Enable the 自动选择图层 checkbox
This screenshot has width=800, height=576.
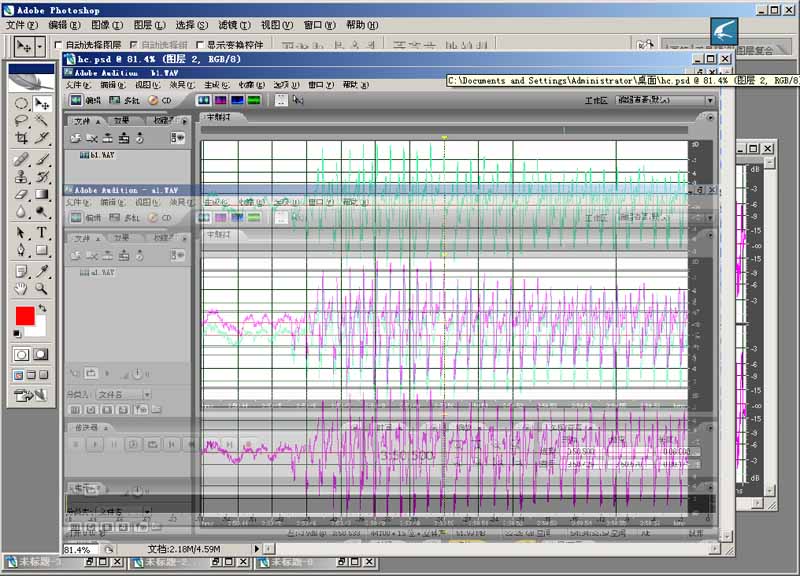coord(58,45)
